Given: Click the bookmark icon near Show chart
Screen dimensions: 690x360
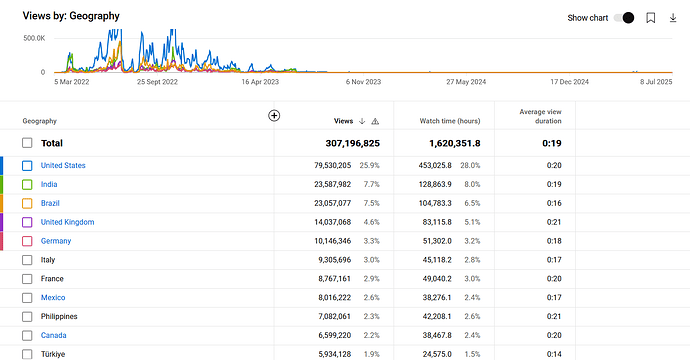Looking at the screenshot, I should tap(650, 18).
